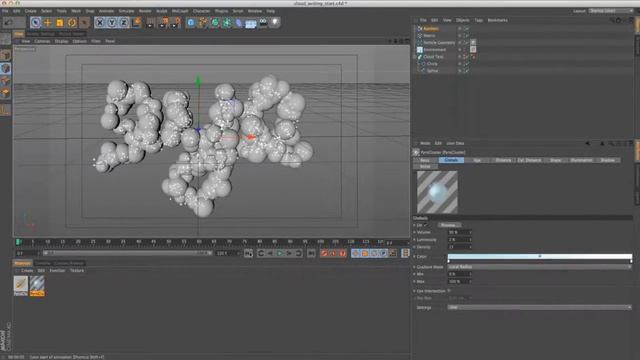Open the viewport Cameras menu
640x360 pixels.
tap(42, 41)
